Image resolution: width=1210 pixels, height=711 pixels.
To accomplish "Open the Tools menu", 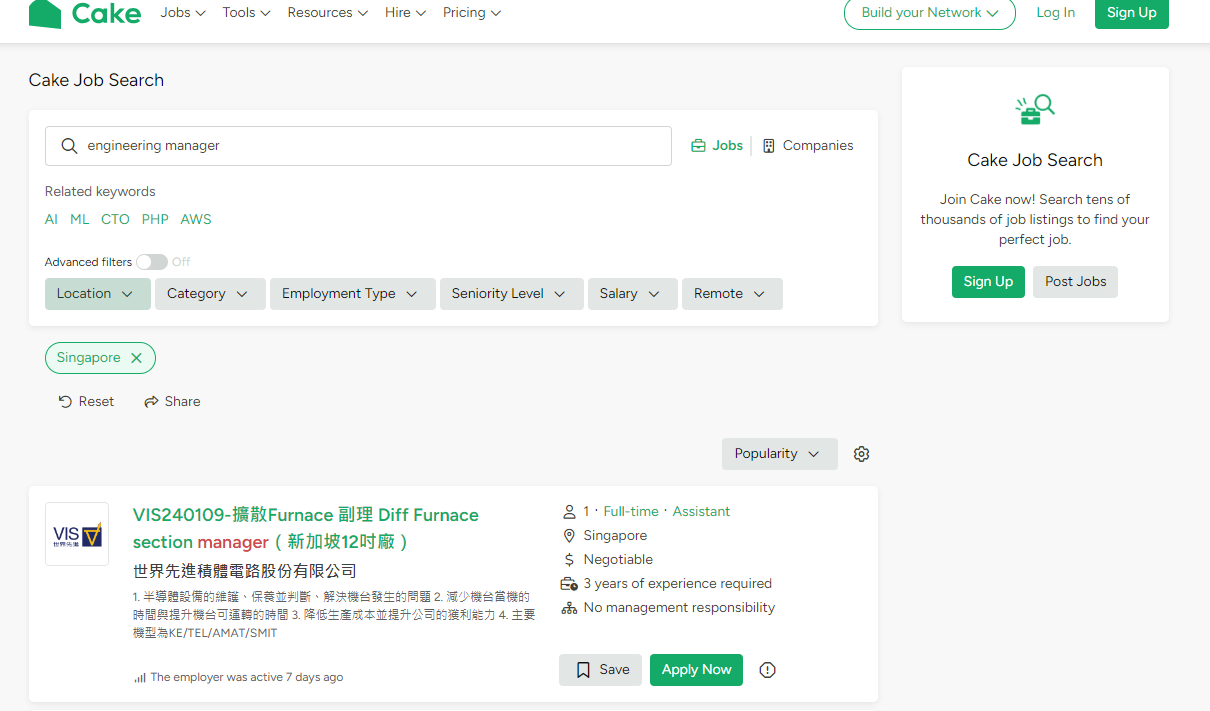I will pos(246,13).
